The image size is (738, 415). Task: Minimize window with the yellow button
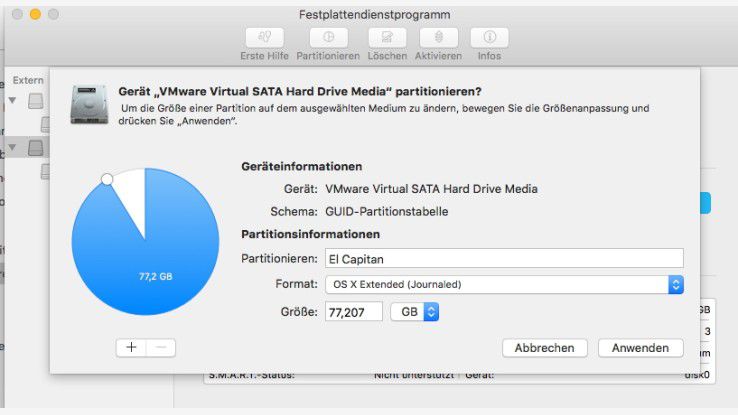pos(35,15)
